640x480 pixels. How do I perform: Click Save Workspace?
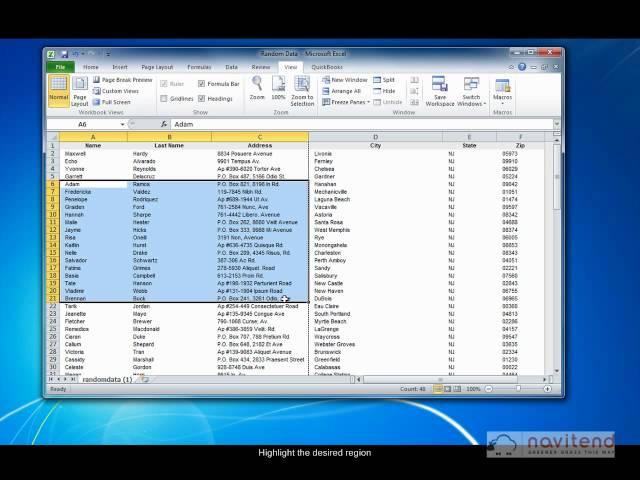pyautogui.click(x=440, y=91)
